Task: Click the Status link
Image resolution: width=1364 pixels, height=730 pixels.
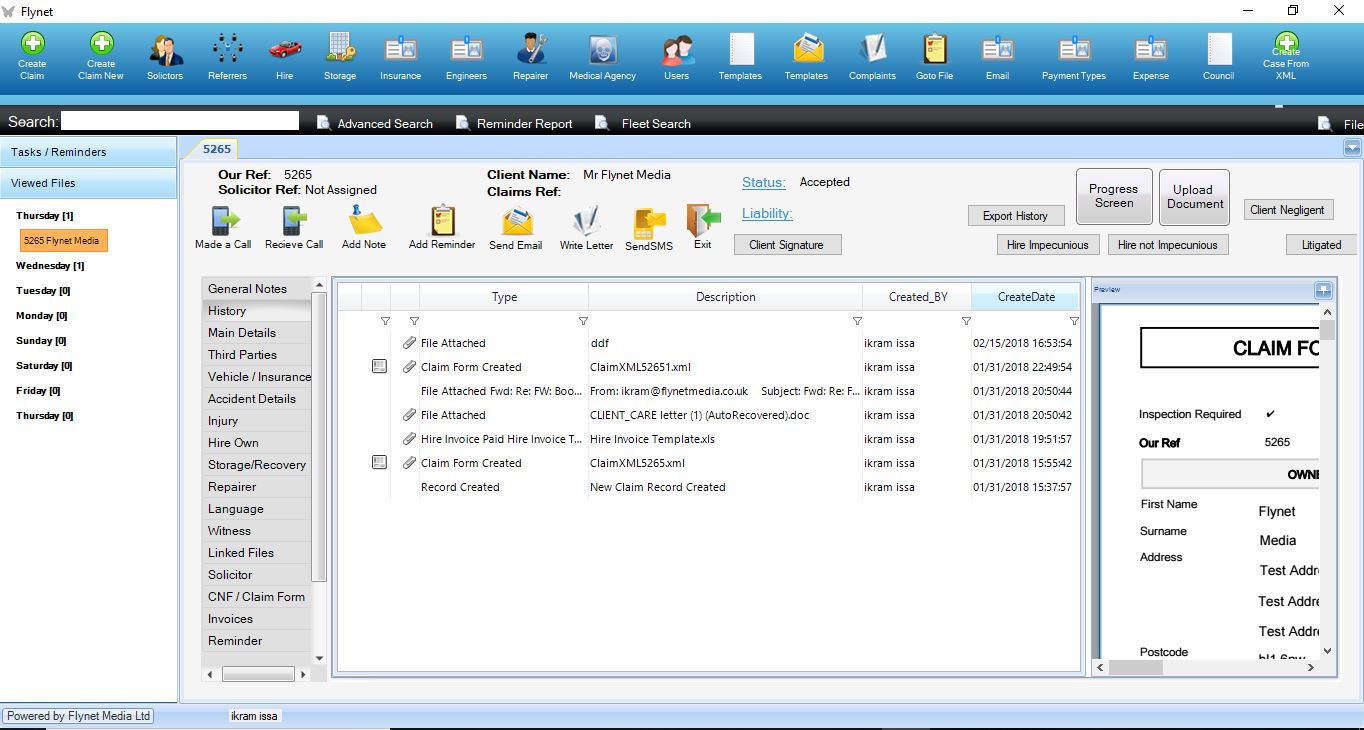Action: click(763, 182)
